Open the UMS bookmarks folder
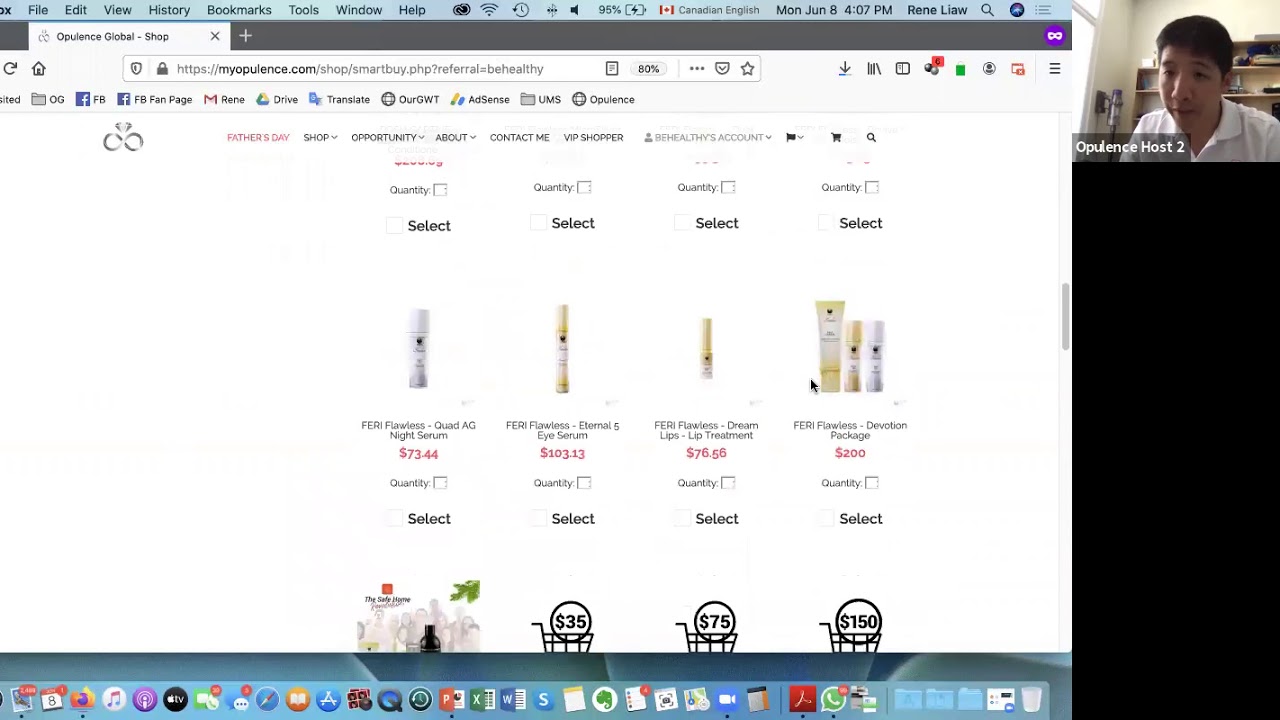 (x=540, y=99)
